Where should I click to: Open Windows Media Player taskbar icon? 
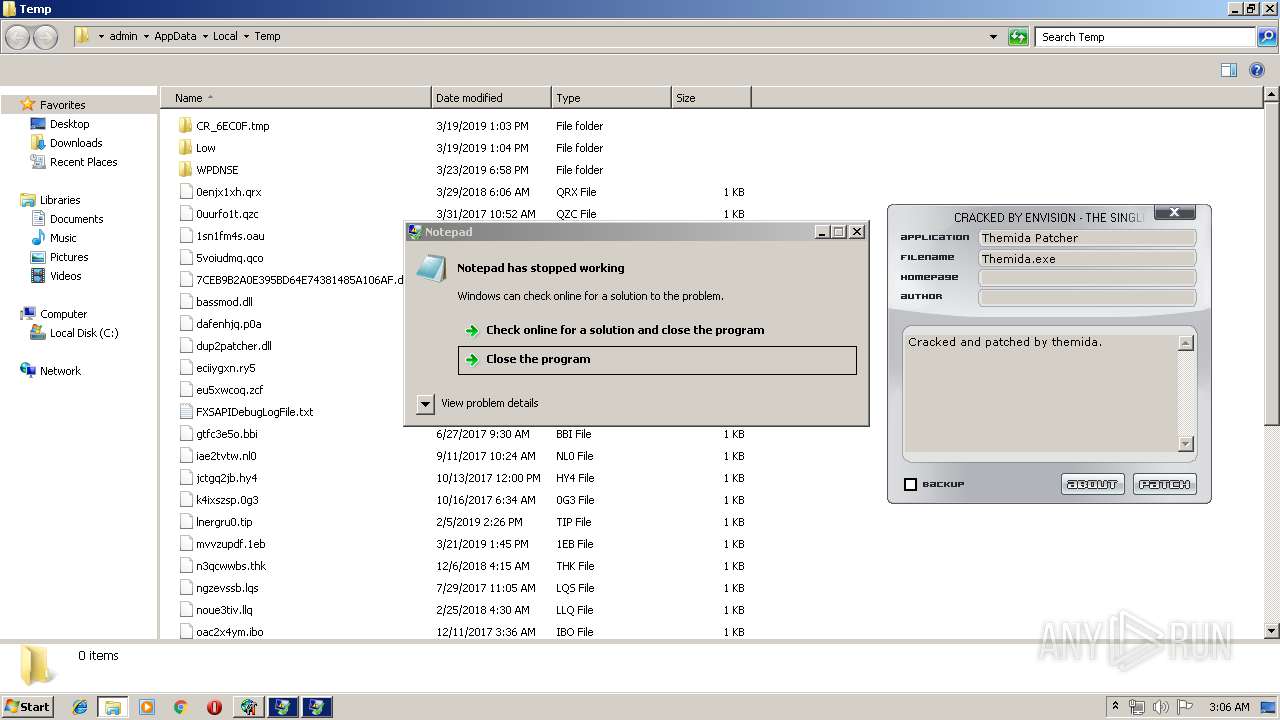tap(147, 707)
